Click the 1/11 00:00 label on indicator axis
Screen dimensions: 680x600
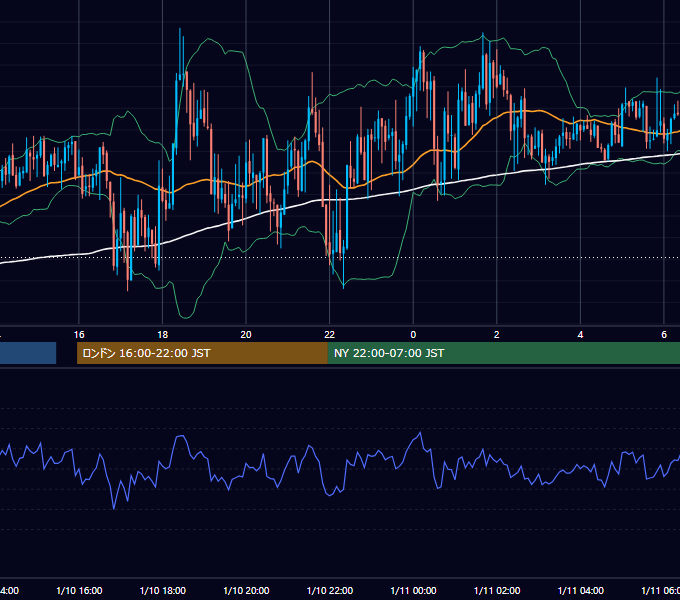tap(413, 591)
